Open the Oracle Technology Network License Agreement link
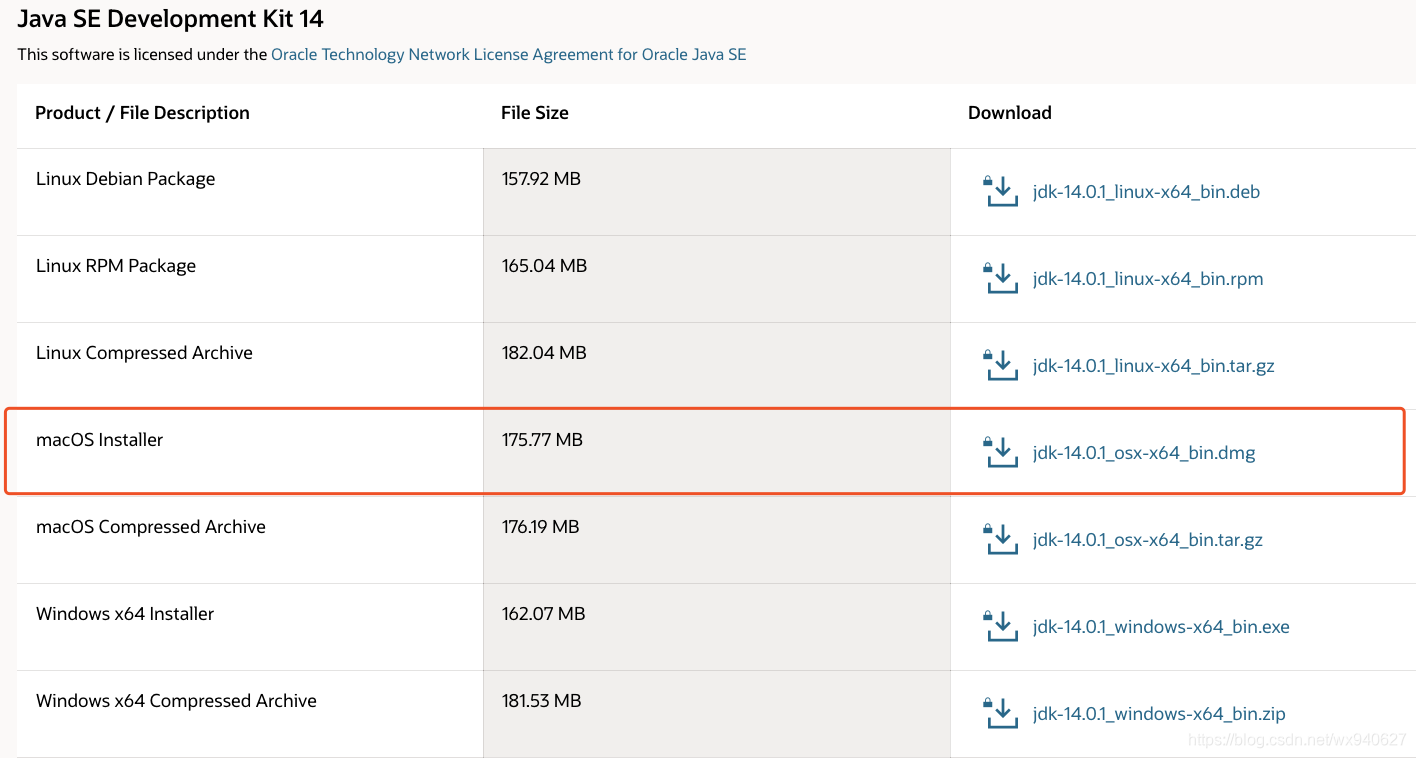 pos(509,54)
